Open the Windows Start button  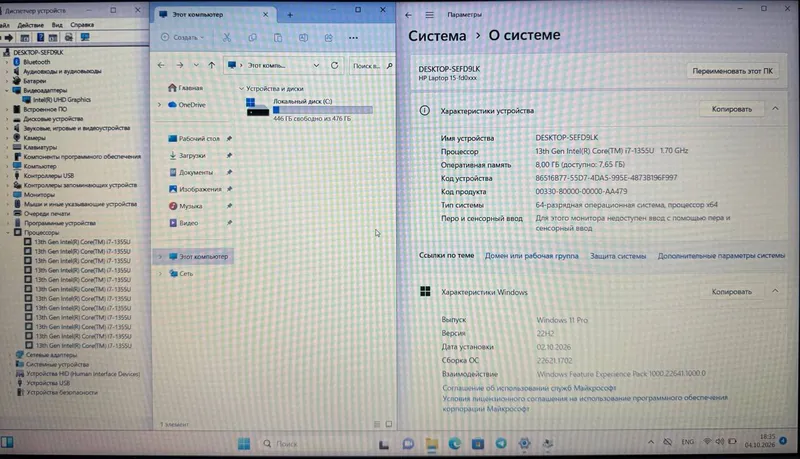[244, 444]
